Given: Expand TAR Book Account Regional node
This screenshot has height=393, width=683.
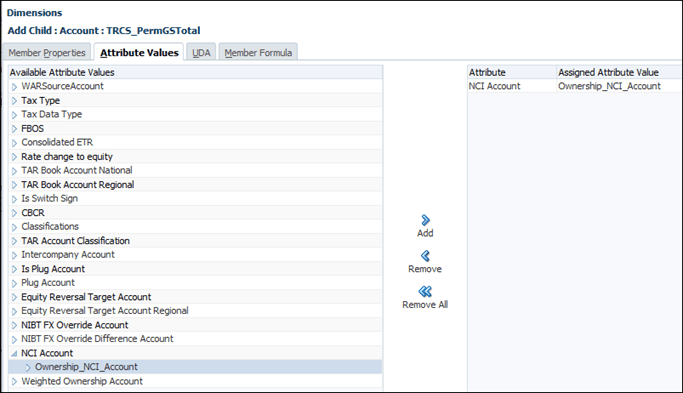Looking at the screenshot, I should 14,185.
